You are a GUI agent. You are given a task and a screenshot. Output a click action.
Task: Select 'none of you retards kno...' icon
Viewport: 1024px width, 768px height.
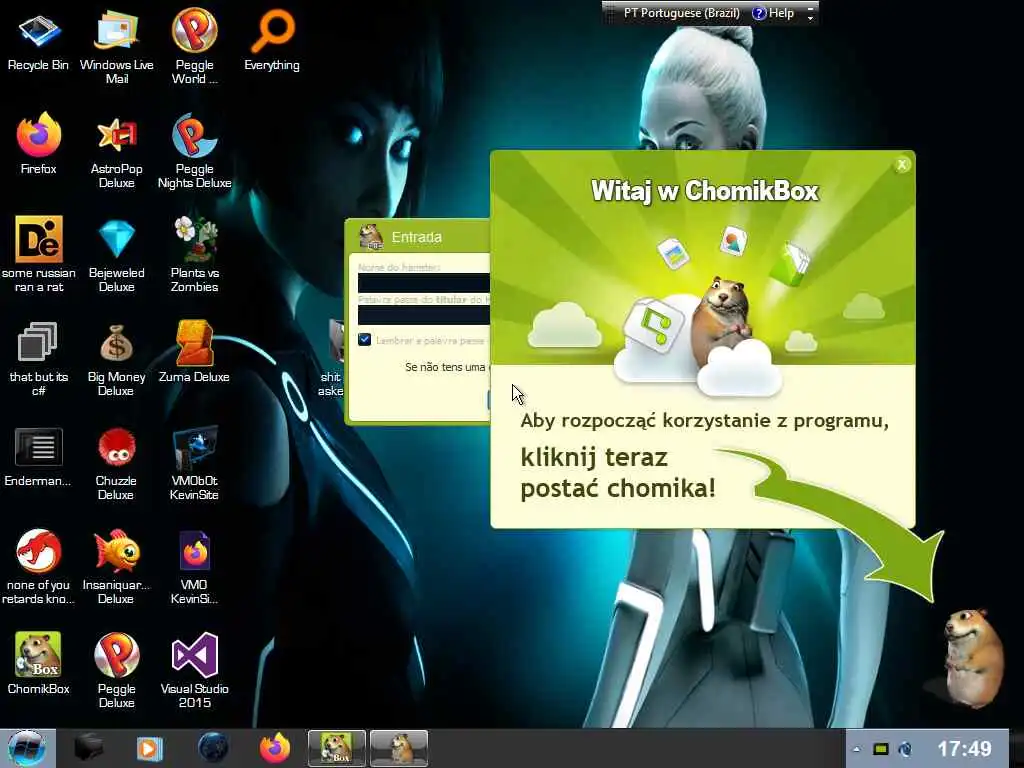pos(39,567)
